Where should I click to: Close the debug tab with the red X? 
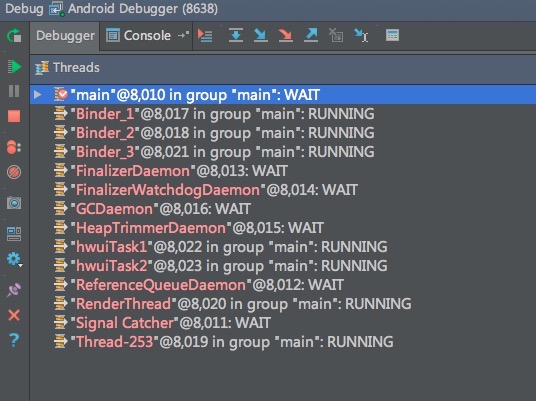14,315
